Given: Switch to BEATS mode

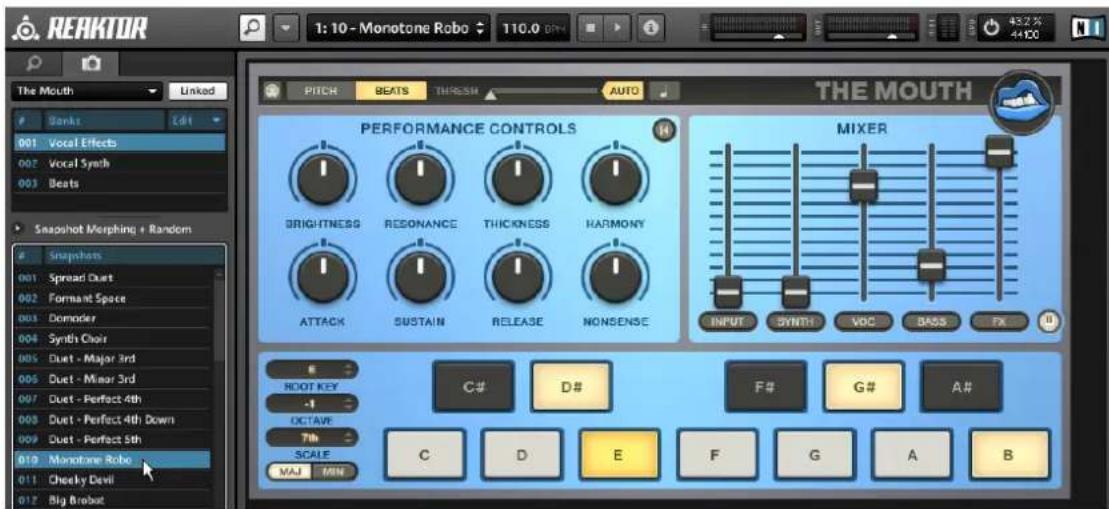Looking at the screenshot, I should (391, 91).
